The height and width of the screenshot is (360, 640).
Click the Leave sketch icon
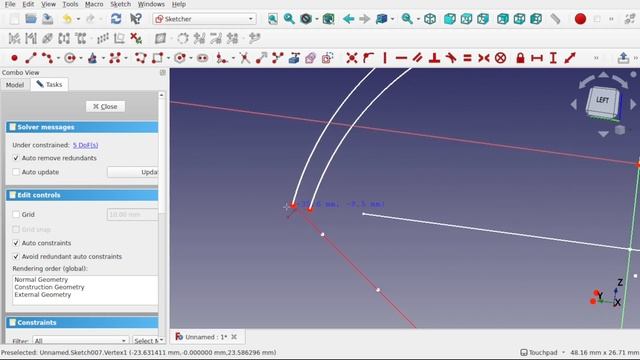623,58
